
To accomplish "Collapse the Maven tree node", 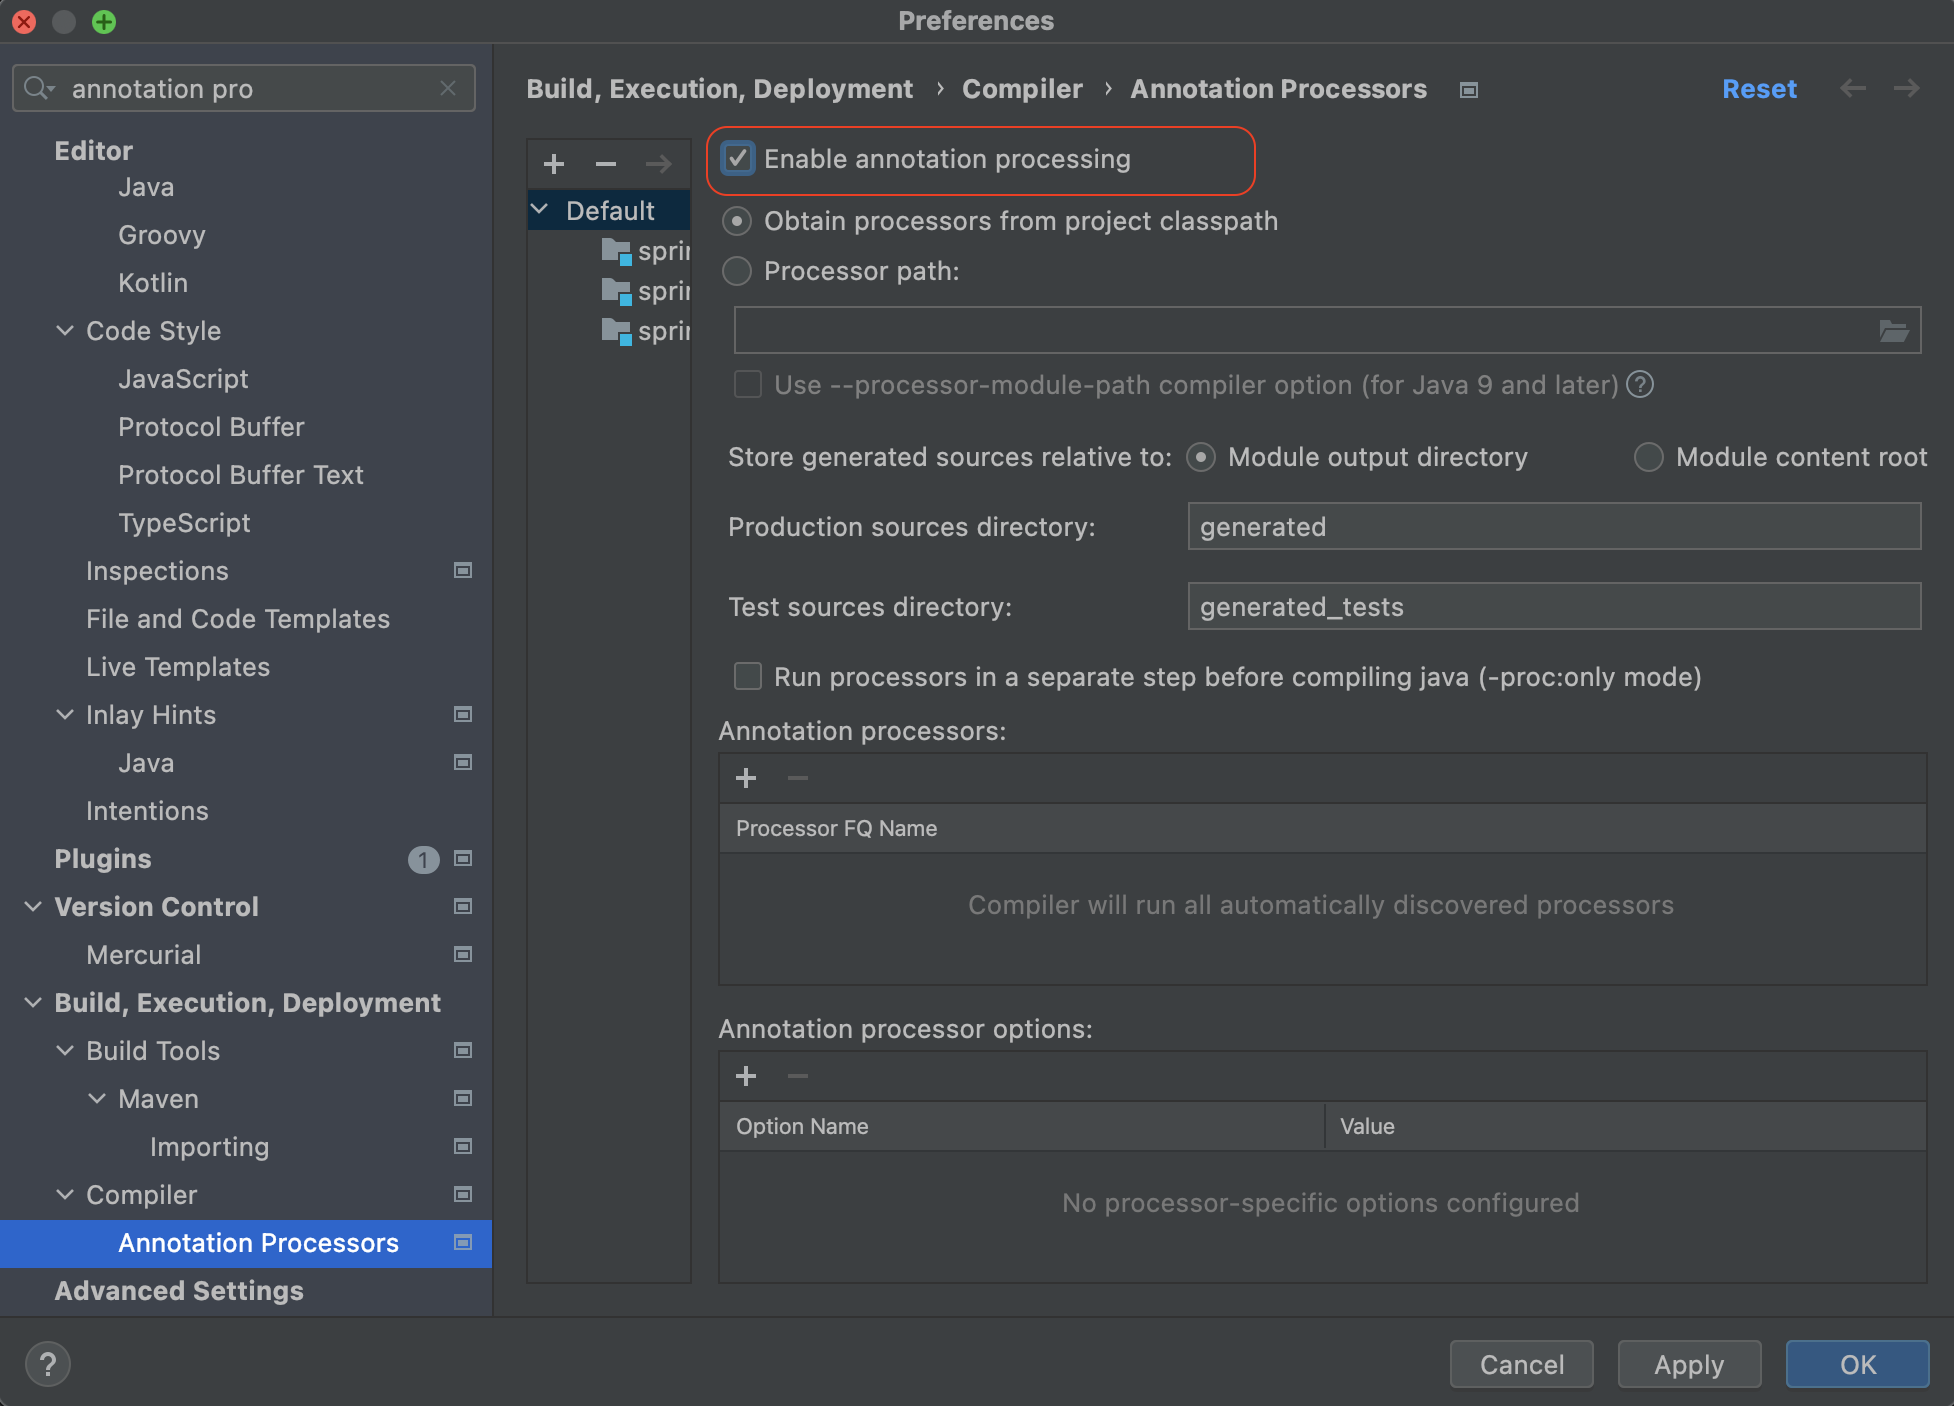I will (97, 1099).
